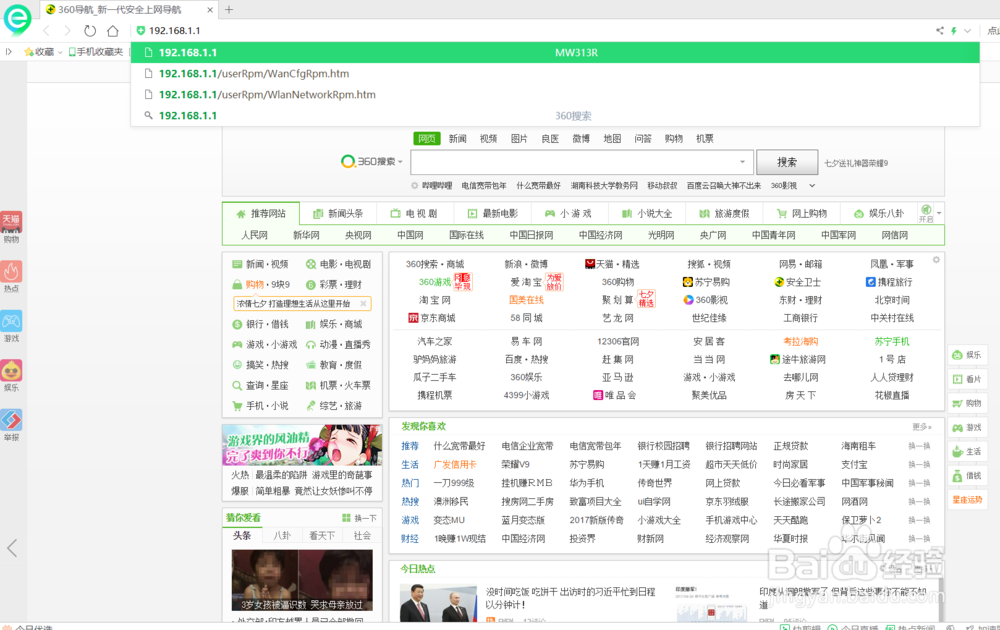Open the 举报 sidebar icon

tap(11, 425)
